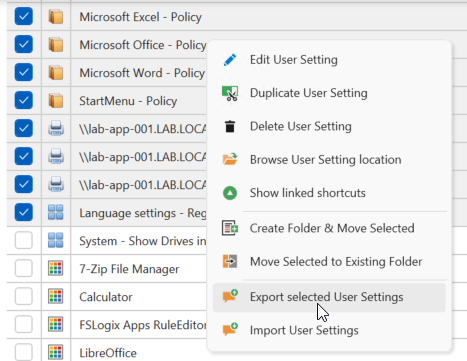
Task: Select the Microsoft Excel - Policy row text
Action: 140,17
